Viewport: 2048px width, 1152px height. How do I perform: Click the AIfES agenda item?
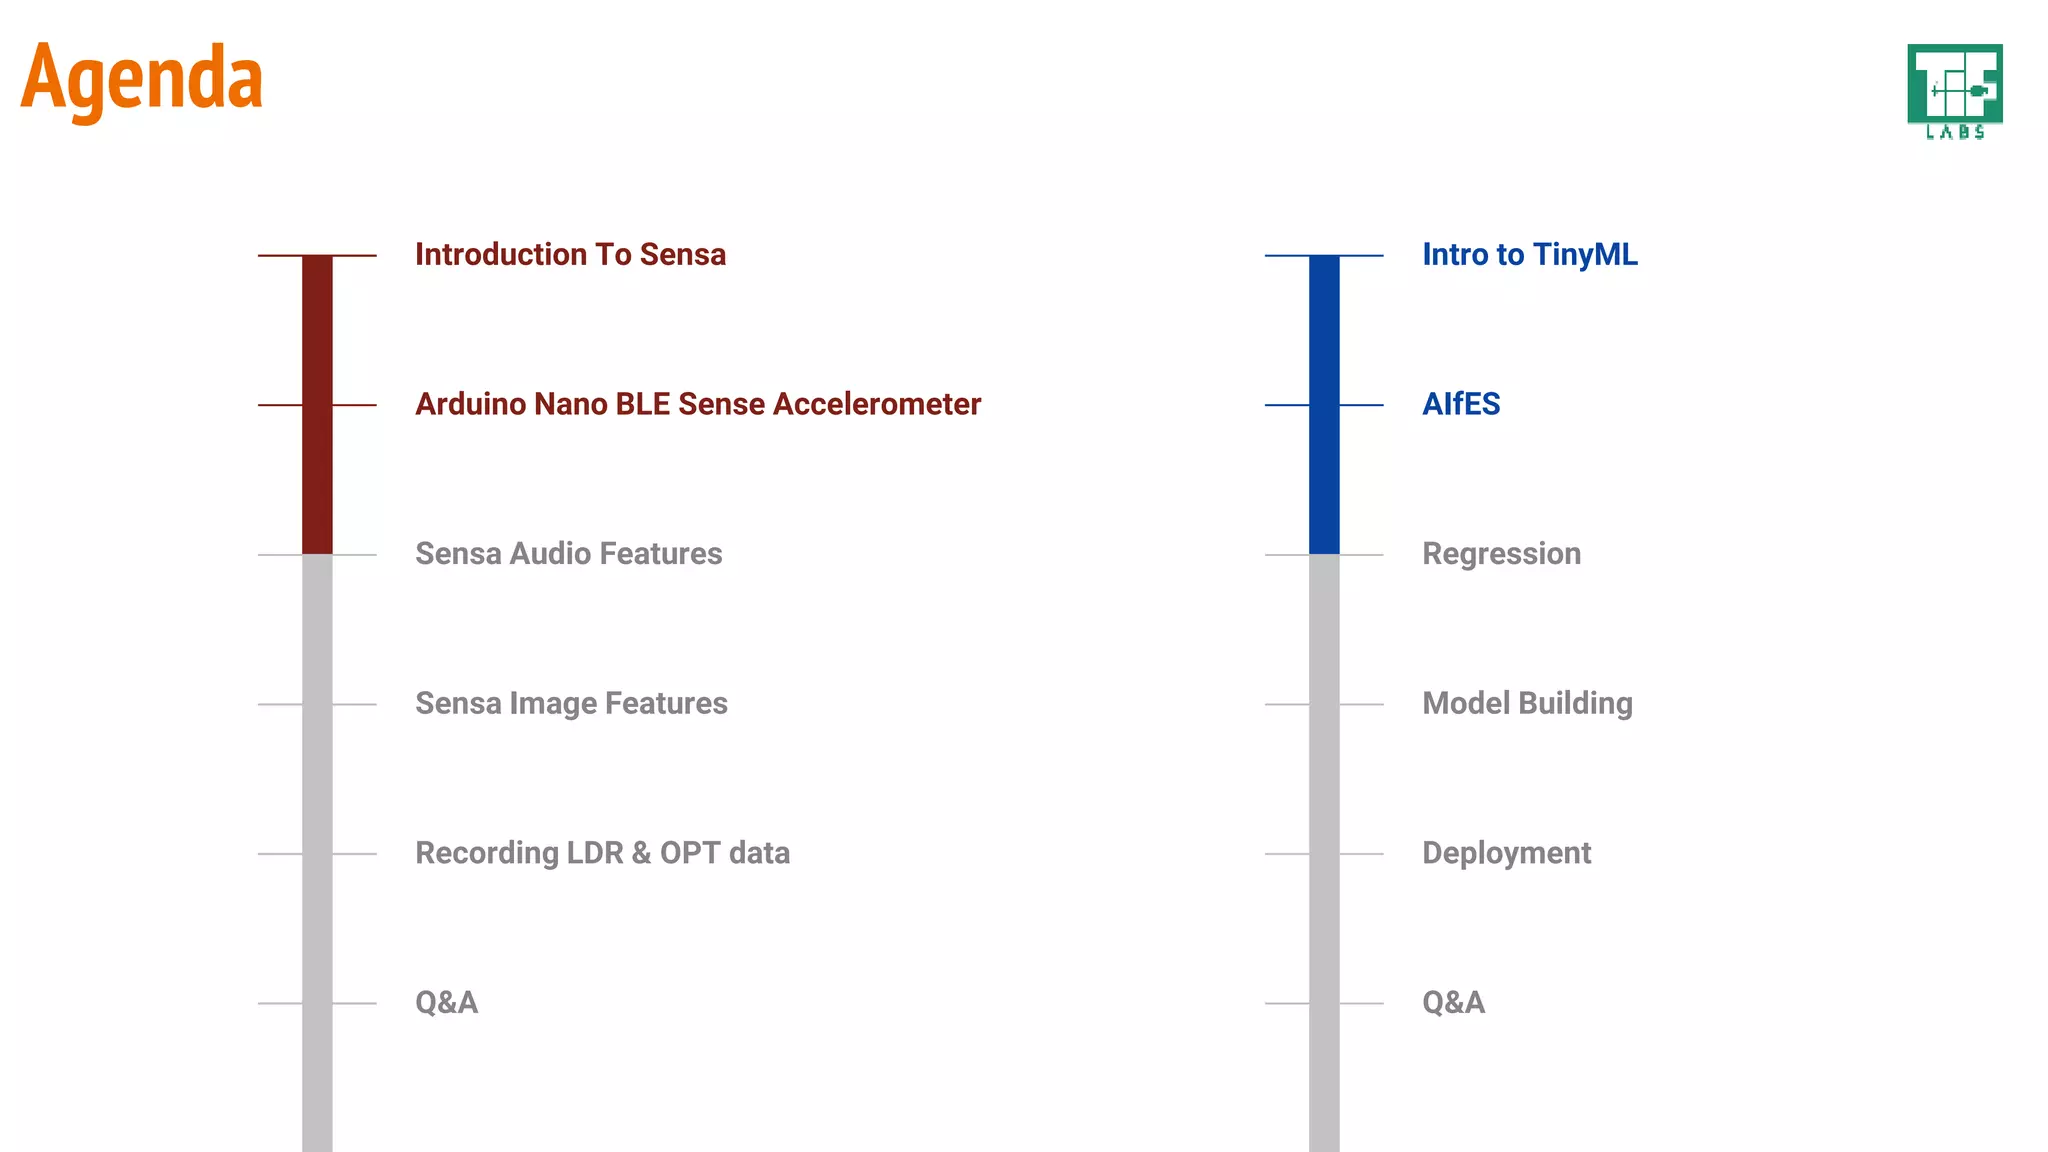coord(1461,404)
